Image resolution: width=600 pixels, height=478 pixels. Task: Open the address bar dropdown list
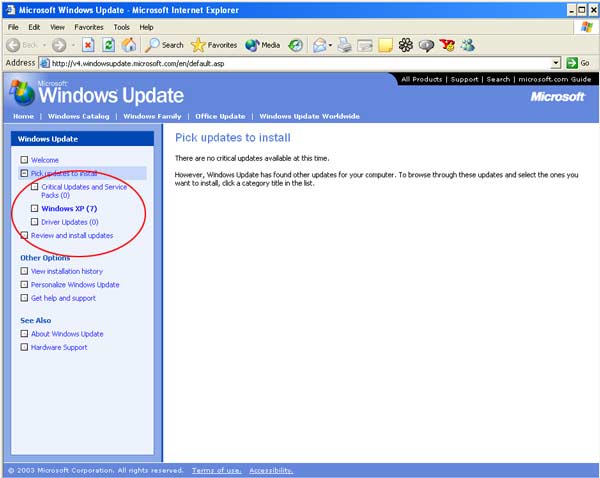(x=556, y=63)
